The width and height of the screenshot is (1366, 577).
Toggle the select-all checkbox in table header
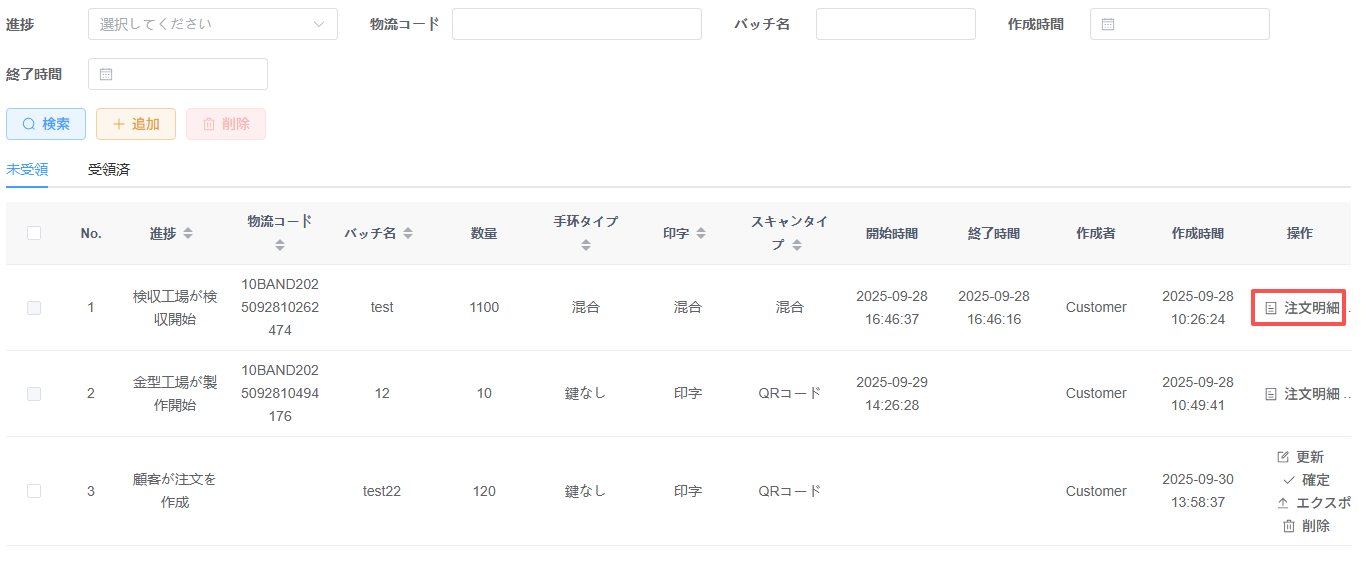click(x=34, y=233)
